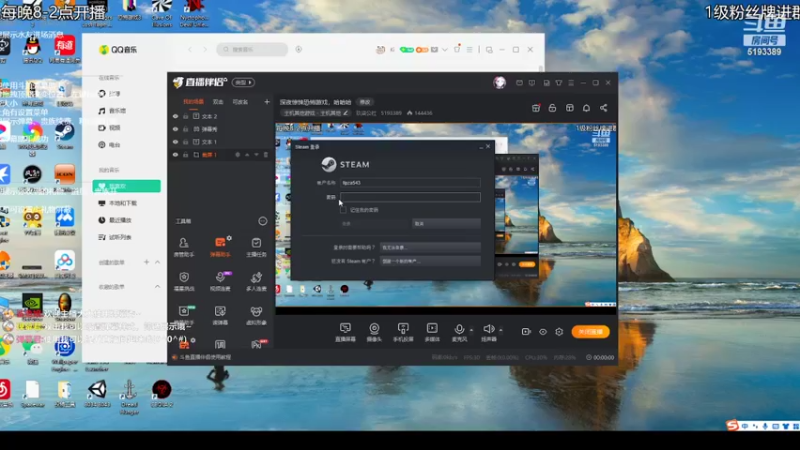Toggle lock on 弹幕秀 source
800x450 pixels.
click(186, 129)
